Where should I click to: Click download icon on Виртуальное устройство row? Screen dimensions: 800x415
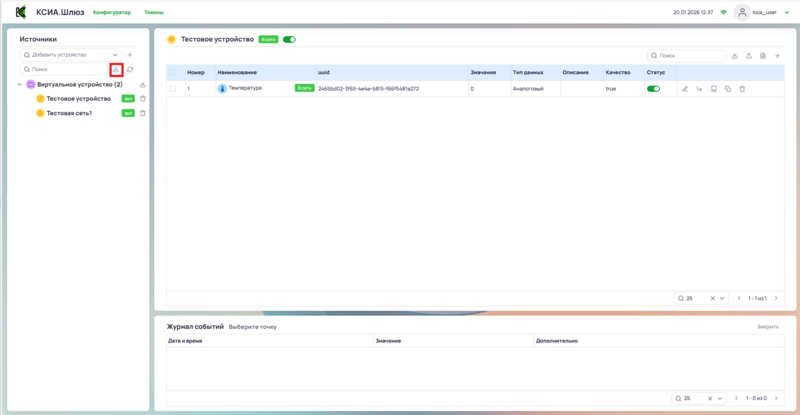tap(142, 85)
